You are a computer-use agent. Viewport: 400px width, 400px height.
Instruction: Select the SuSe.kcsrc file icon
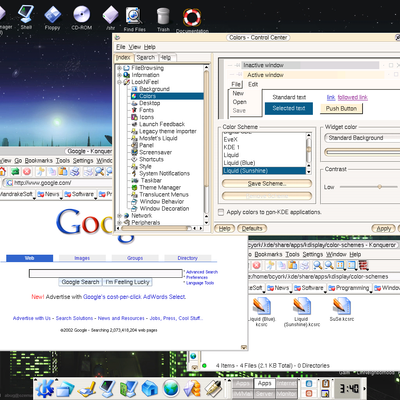point(341,306)
